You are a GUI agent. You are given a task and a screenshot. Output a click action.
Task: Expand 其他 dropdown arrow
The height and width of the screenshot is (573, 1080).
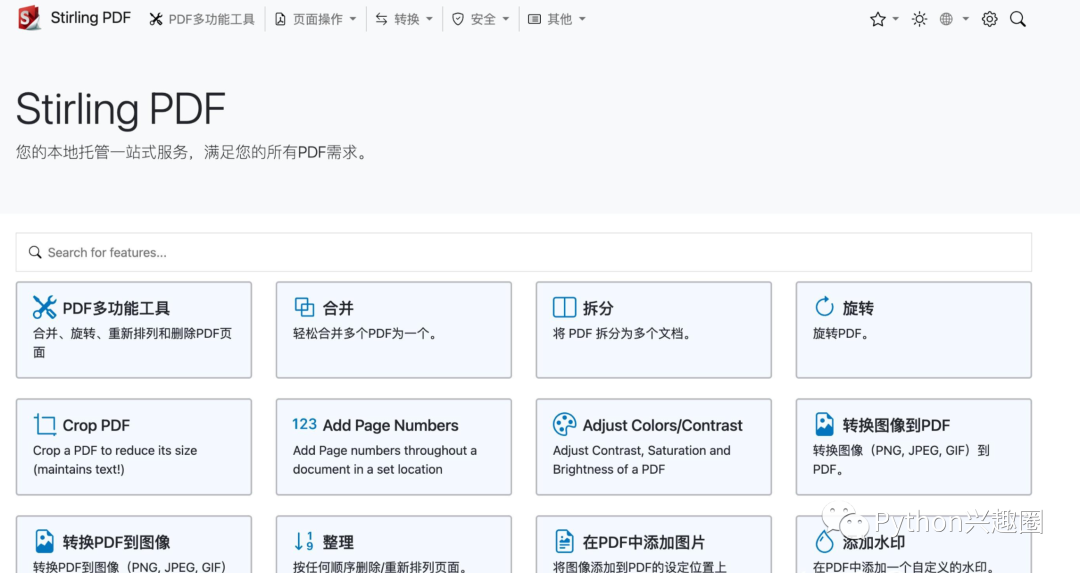[x=583, y=19]
